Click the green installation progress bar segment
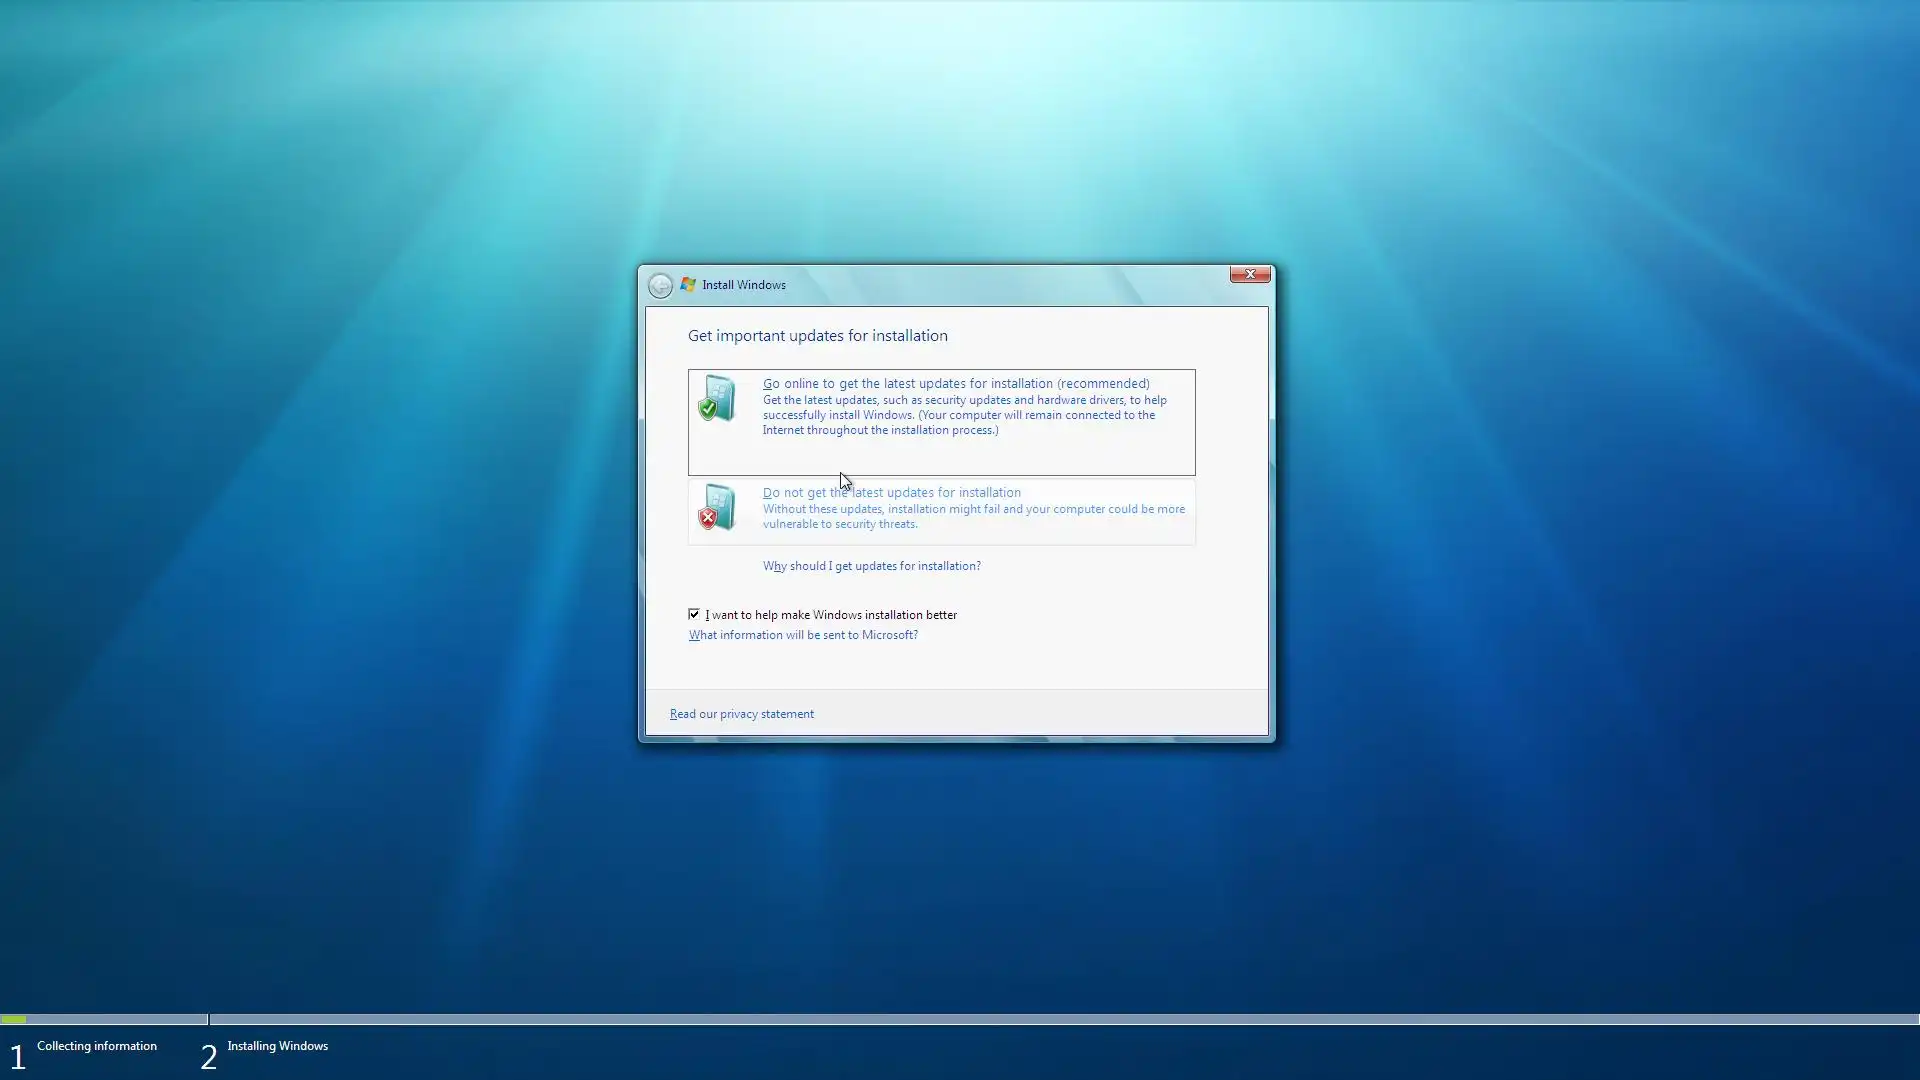This screenshot has width=1920, height=1080. [x=14, y=1019]
